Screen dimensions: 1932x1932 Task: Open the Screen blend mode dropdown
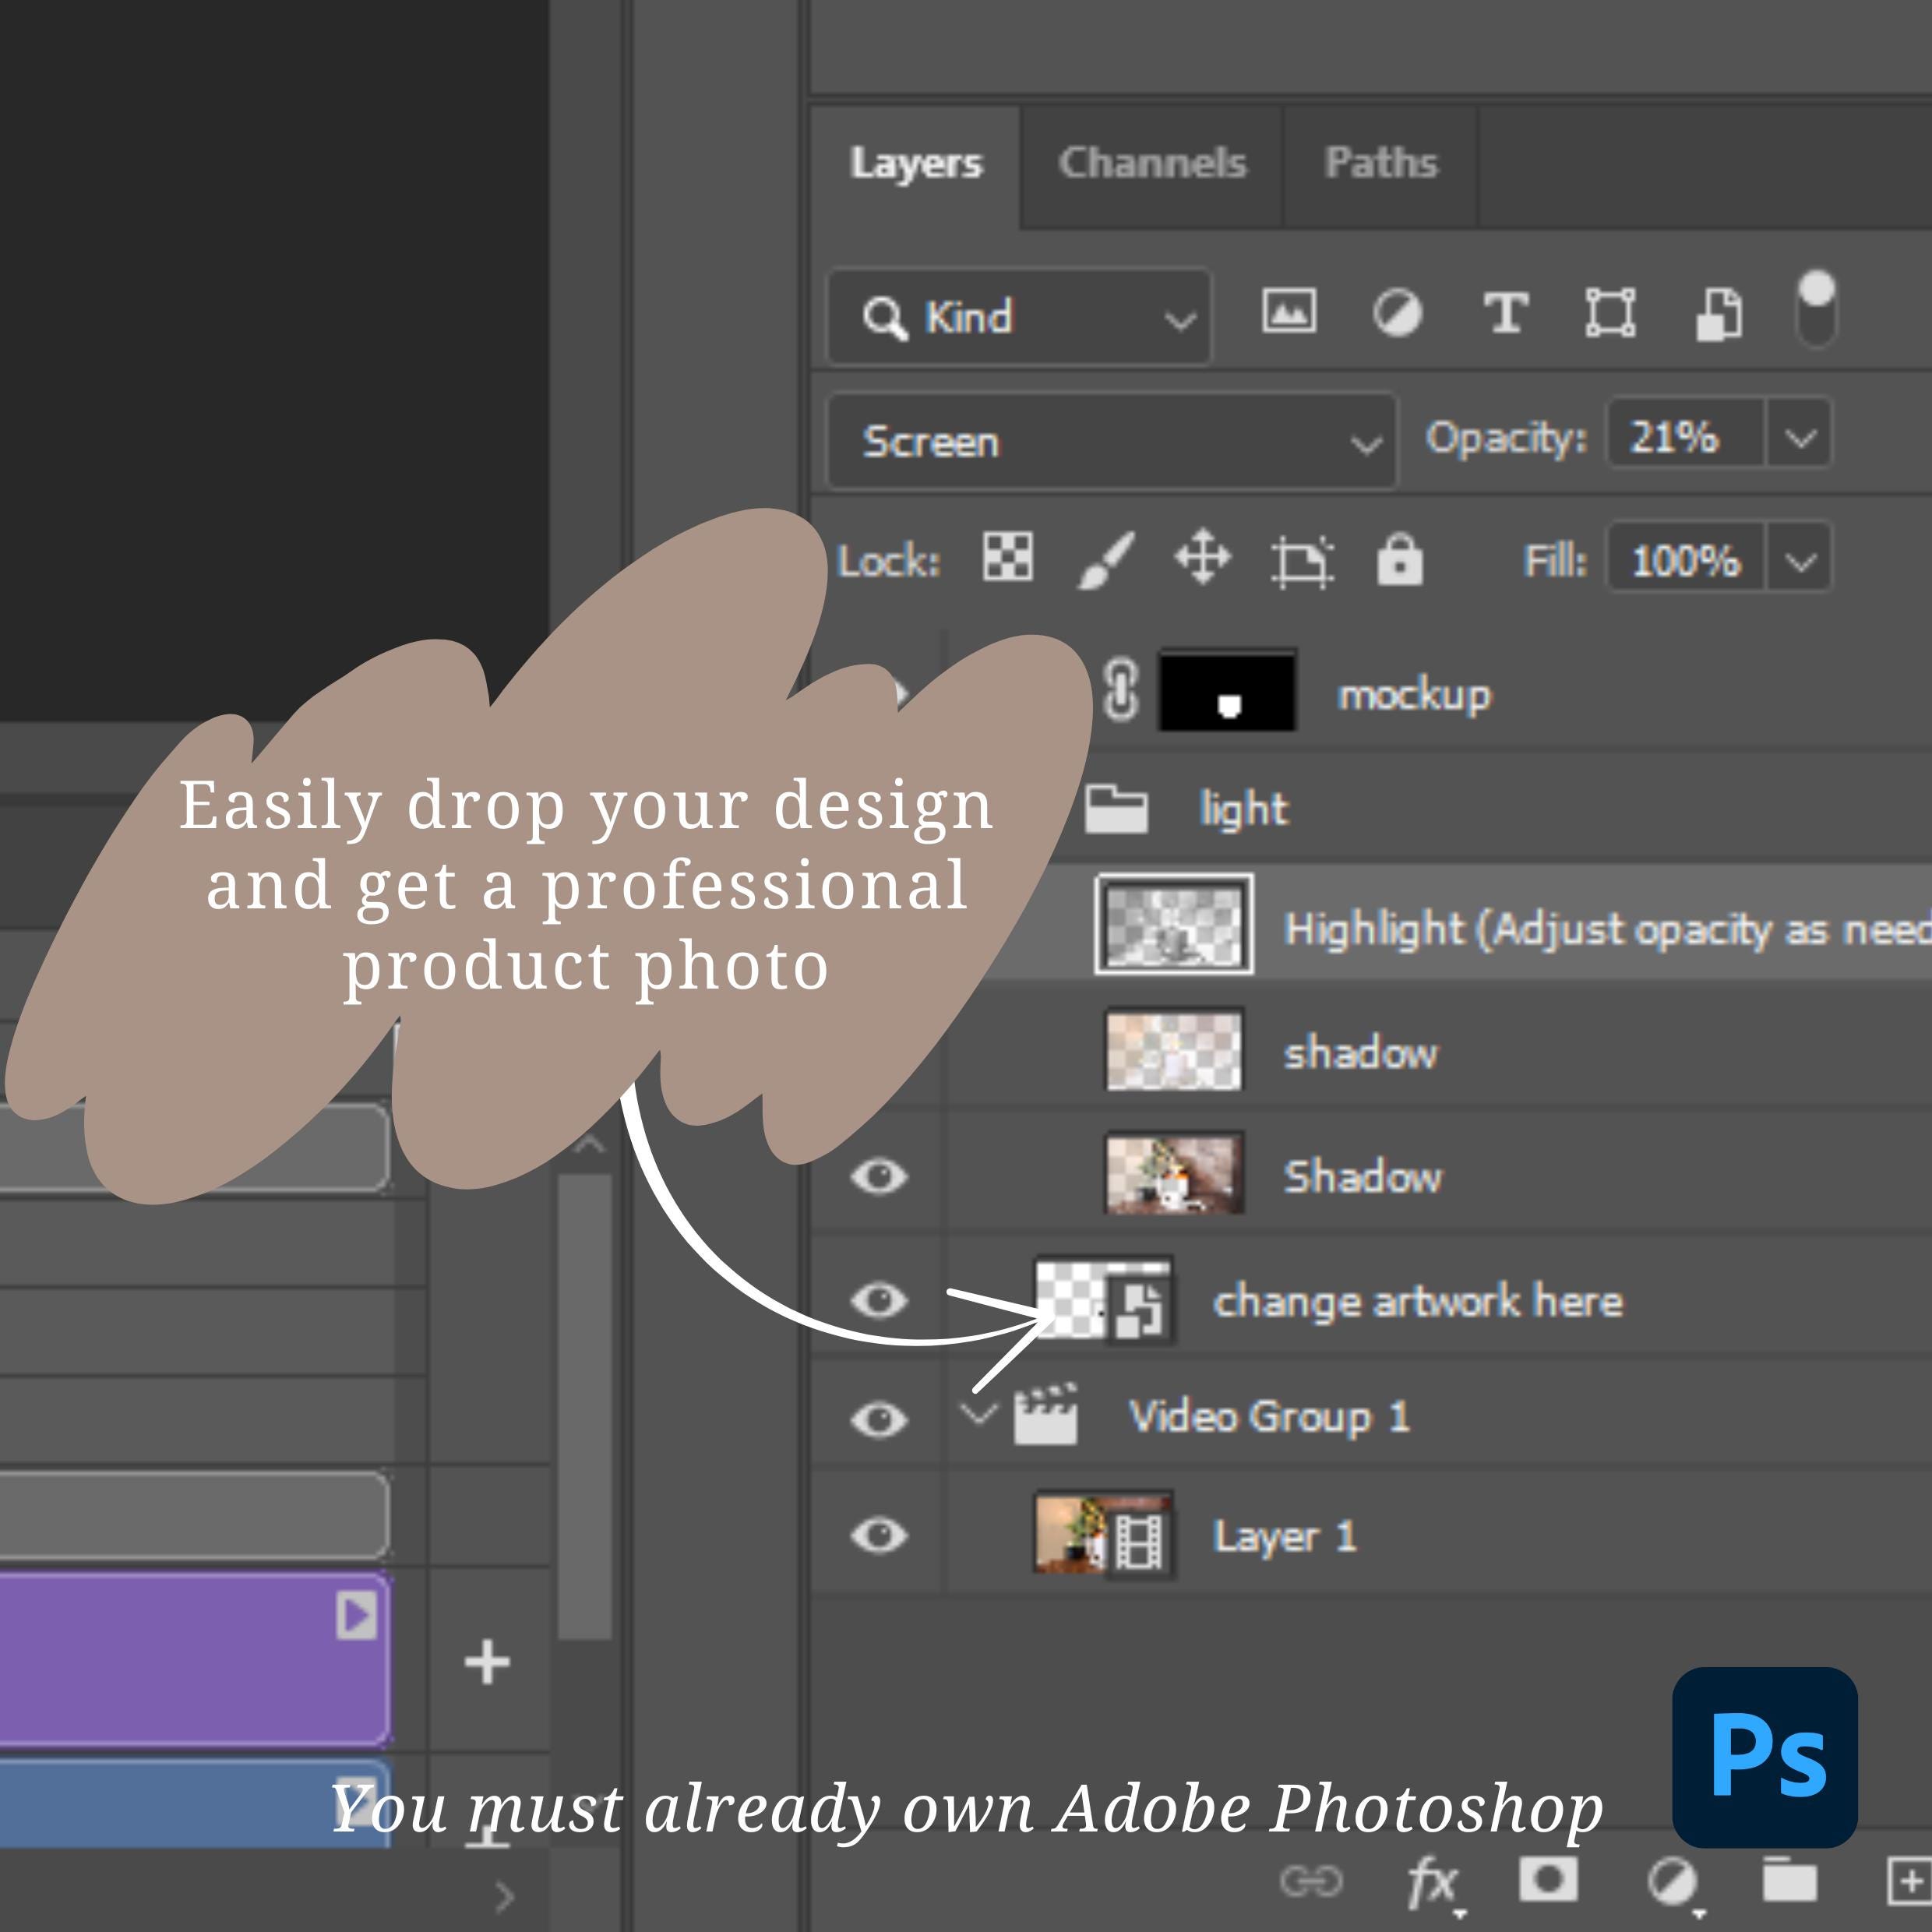(1112, 441)
